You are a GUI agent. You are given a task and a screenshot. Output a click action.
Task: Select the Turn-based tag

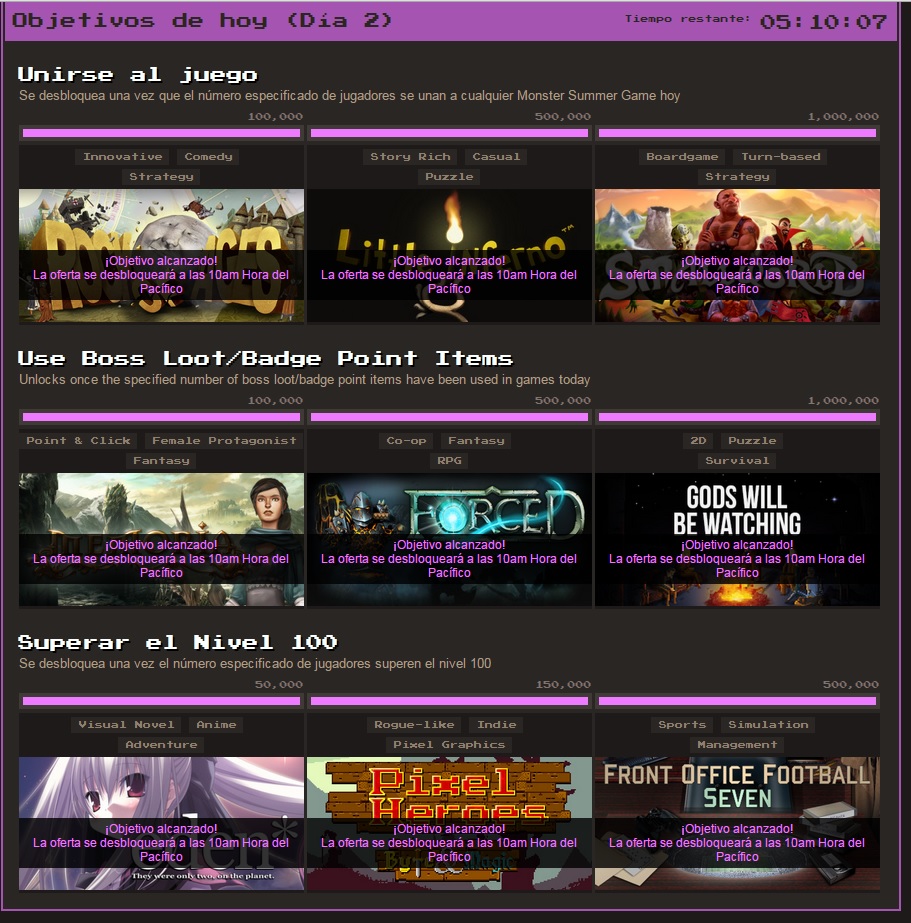[x=780, y=157]
